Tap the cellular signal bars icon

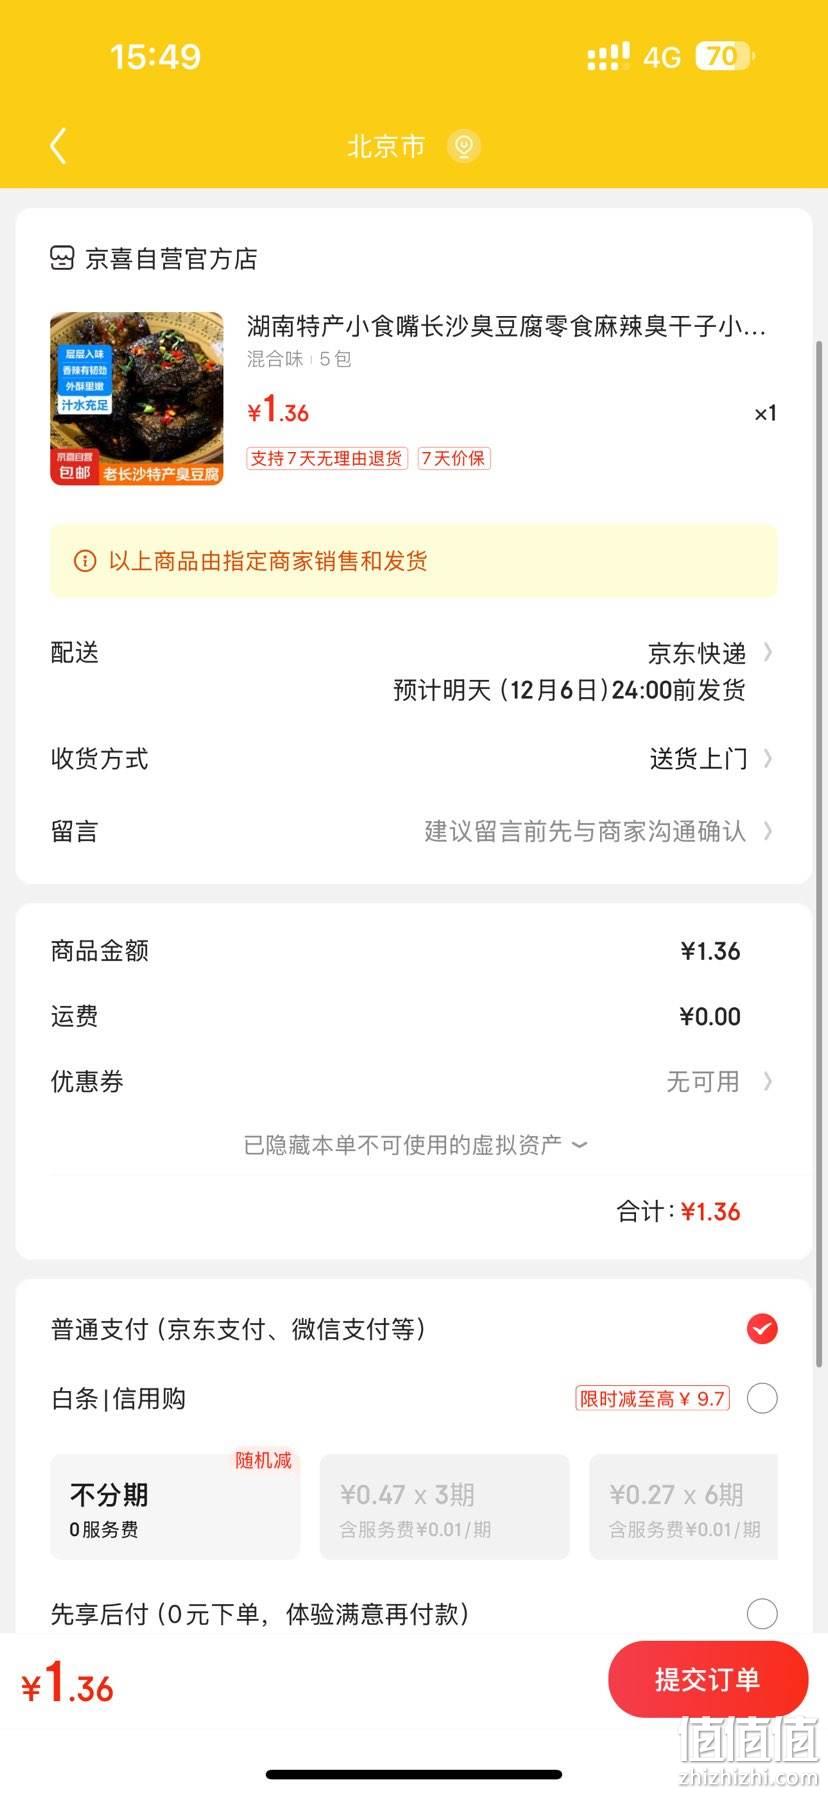click(x=608, y=57)
